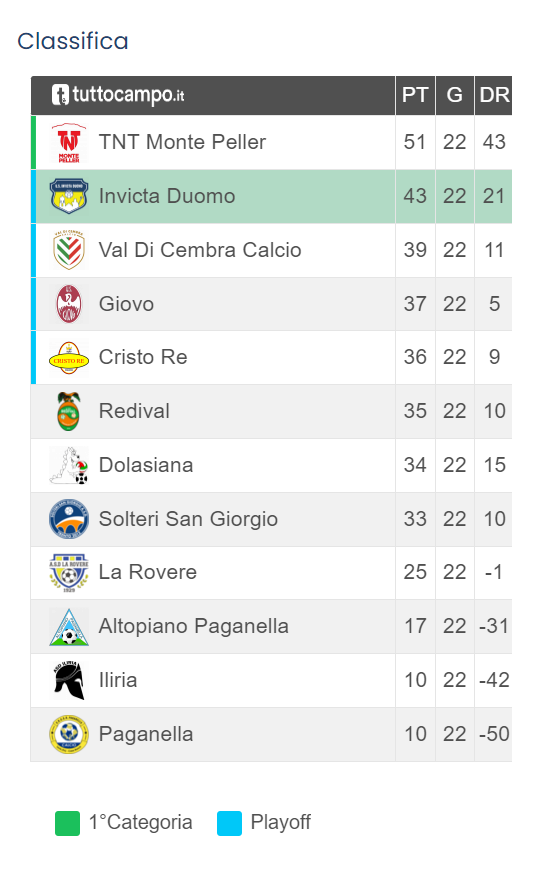The width and height of the screenshot is (537, 875).
Task: Click the DR column header
Action: point(494,95)
